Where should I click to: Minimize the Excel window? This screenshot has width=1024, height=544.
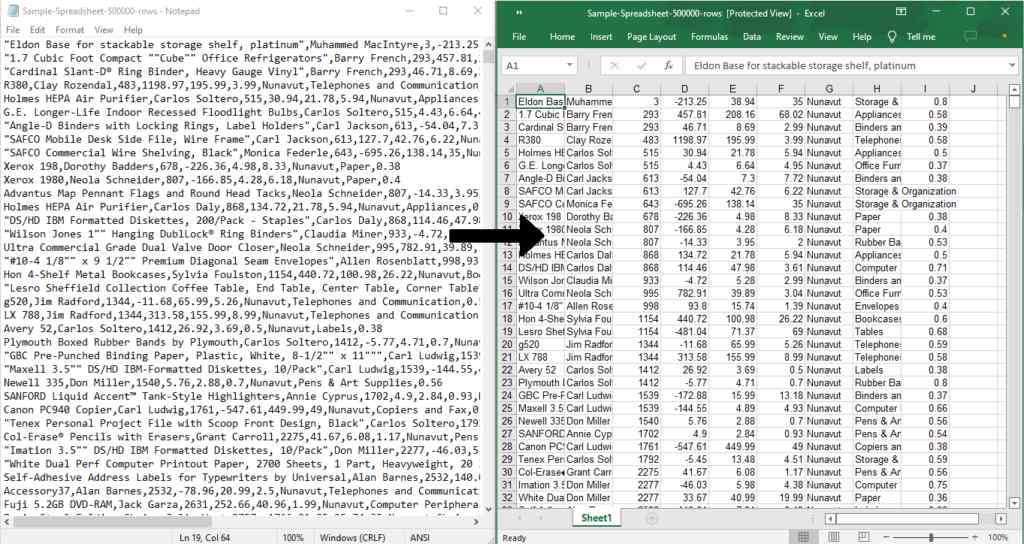936,12
